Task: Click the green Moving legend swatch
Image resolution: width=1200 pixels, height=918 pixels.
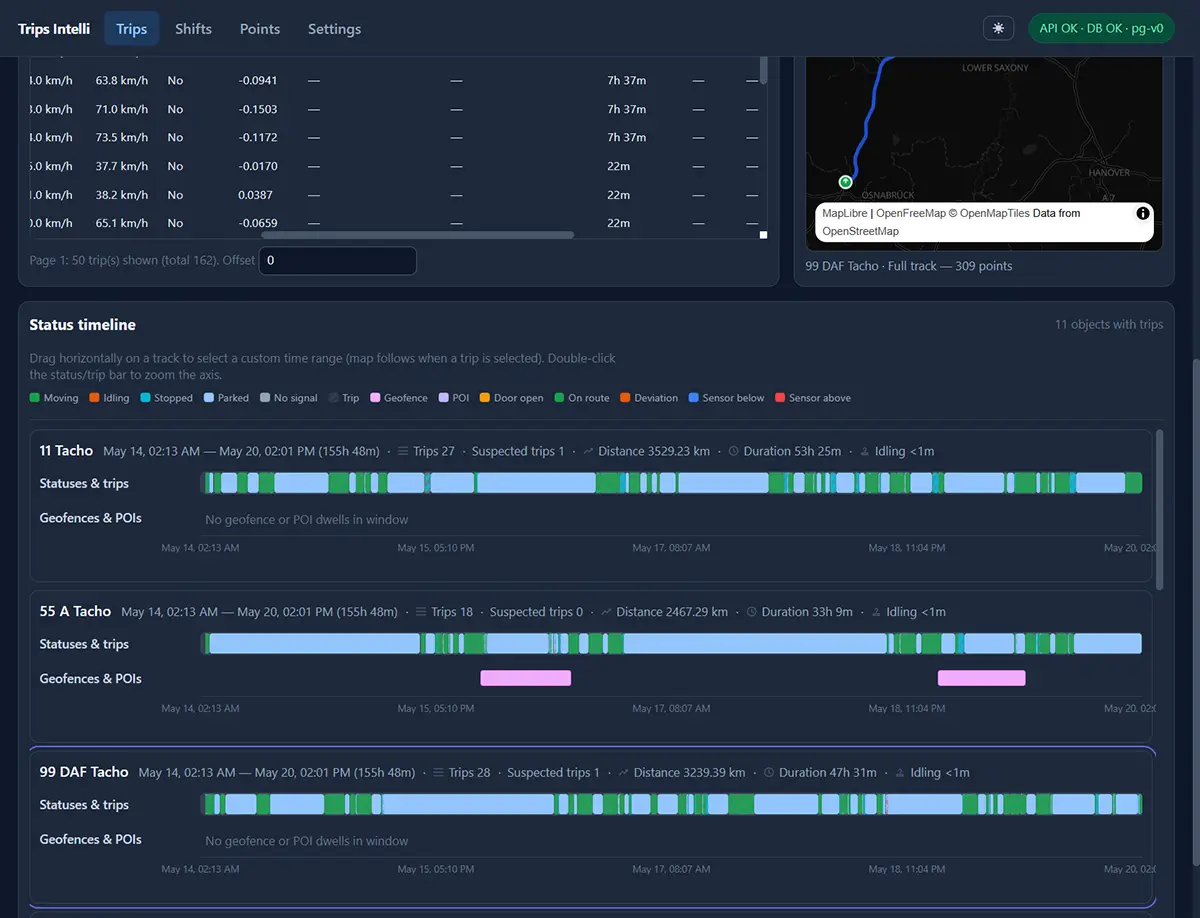Action: (x=35, y=398)
